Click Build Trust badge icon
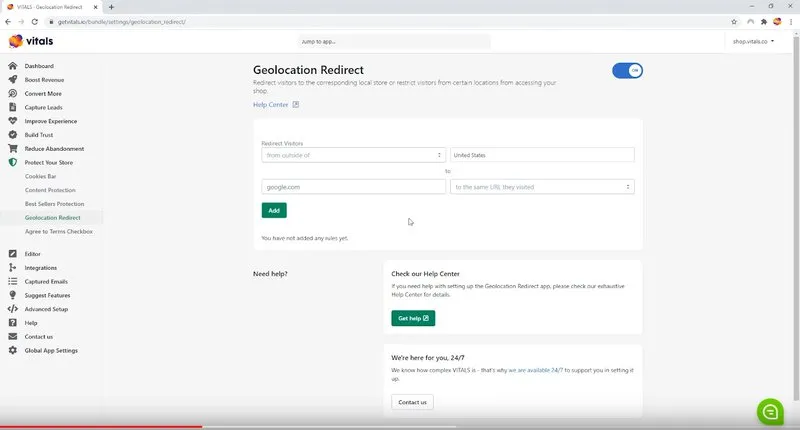 [x=13, y=135]
